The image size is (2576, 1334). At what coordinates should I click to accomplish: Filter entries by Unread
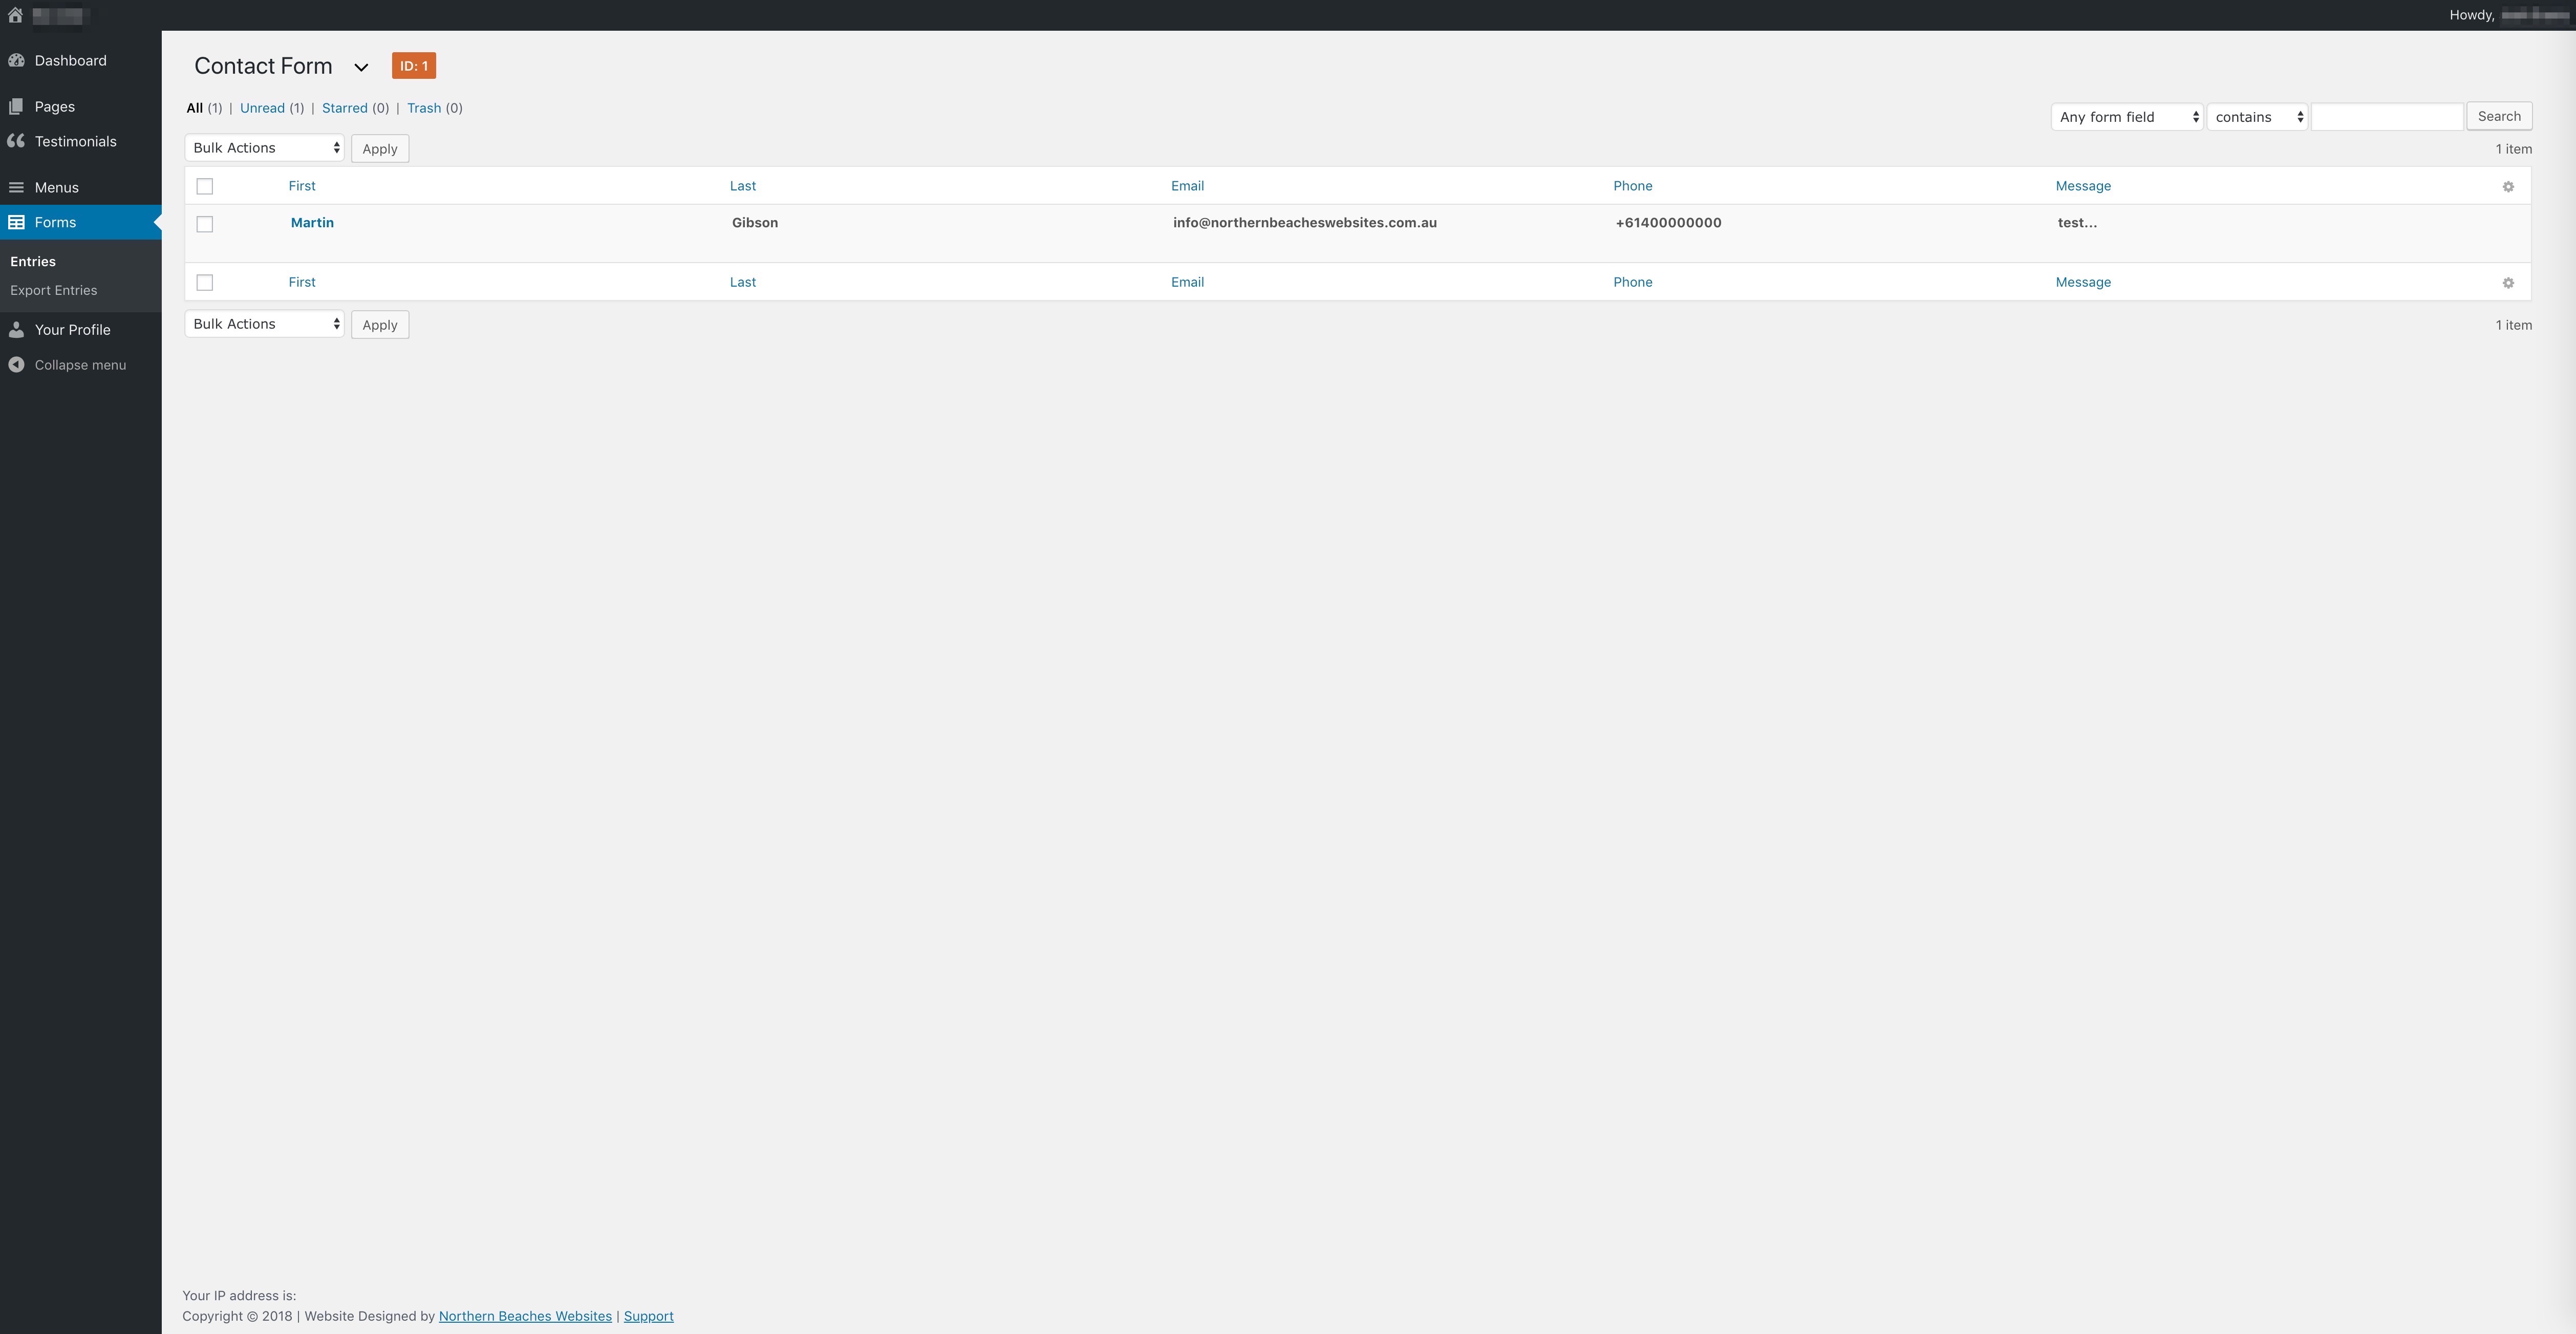tap(262, 108)
